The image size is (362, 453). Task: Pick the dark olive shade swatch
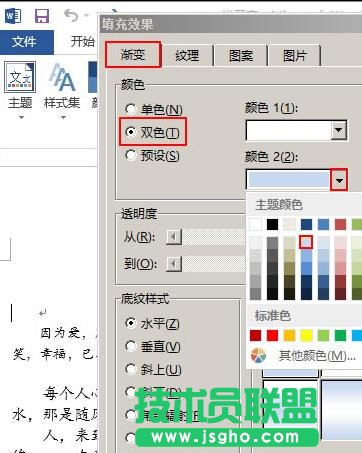pos(289,281)
